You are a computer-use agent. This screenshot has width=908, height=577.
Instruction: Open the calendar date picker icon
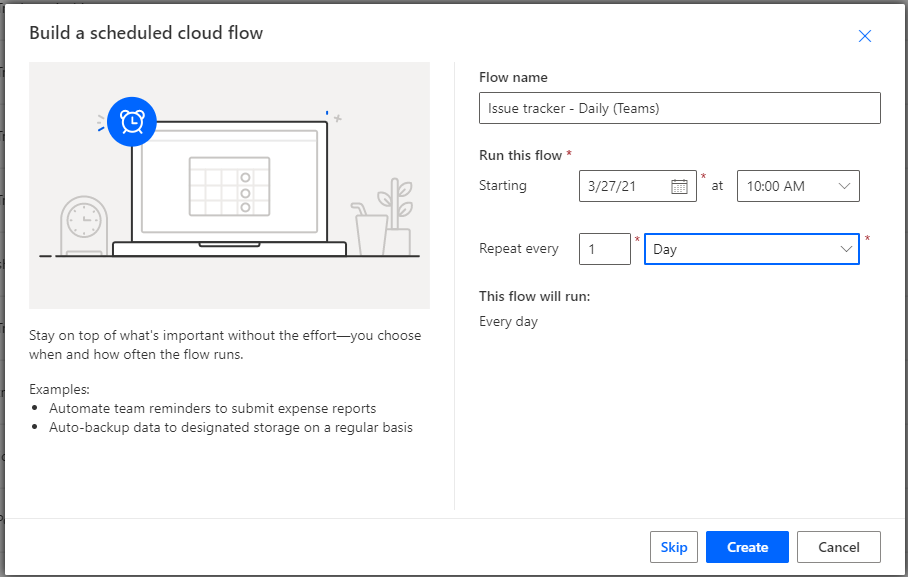[x=680, y=186]
